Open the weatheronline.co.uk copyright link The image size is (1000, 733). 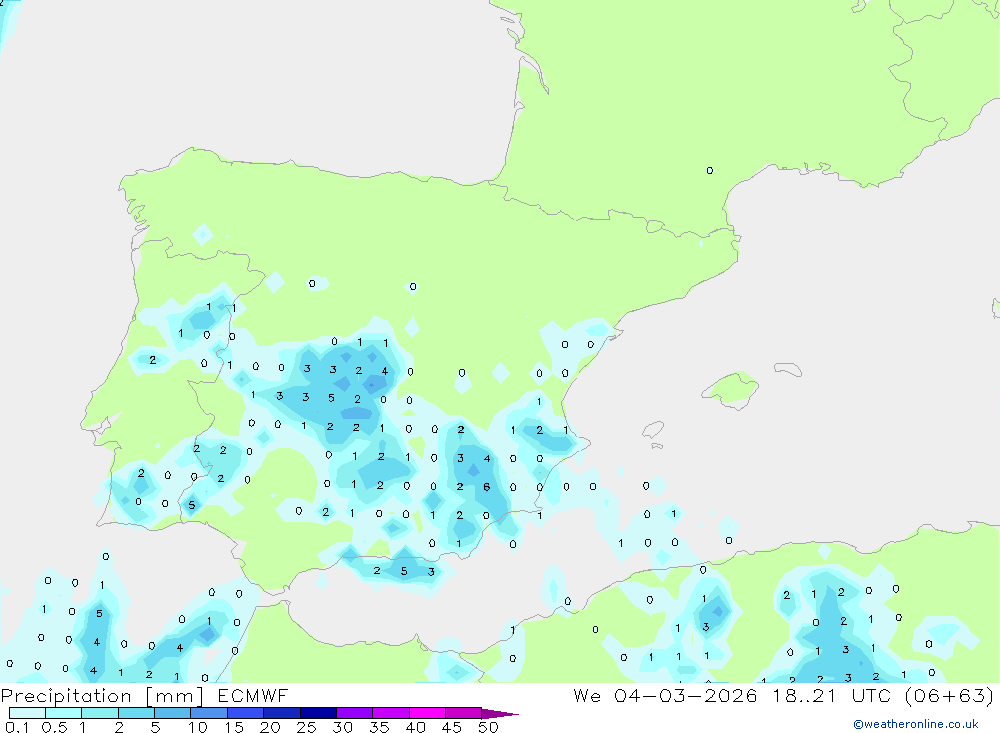tap(915, 724)
